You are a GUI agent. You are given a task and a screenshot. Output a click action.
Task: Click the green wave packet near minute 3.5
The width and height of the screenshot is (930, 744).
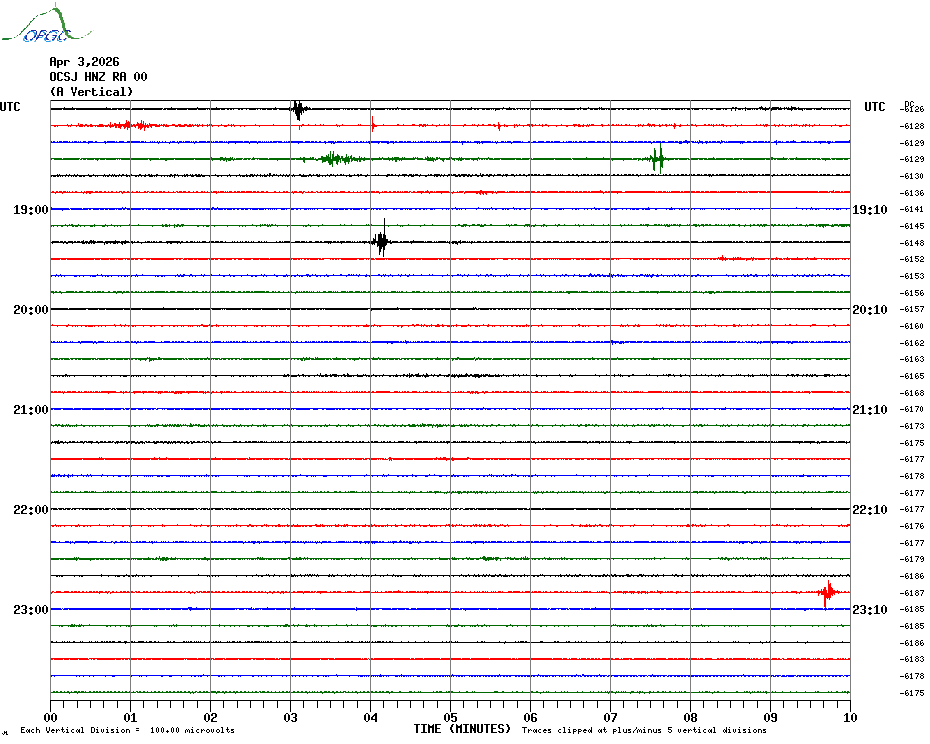[x=334, y=159]
